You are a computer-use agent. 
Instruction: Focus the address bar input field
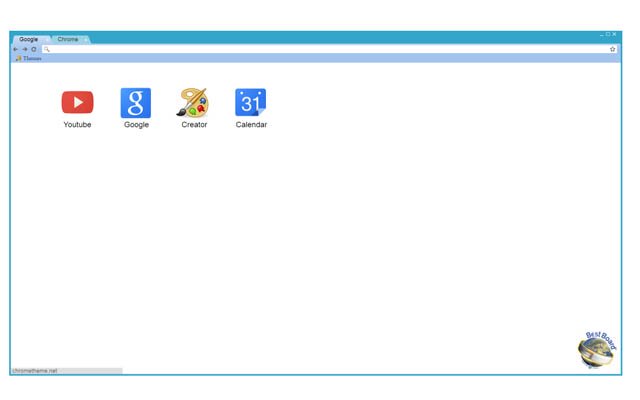pyautogui.click(x=329, y=49)
